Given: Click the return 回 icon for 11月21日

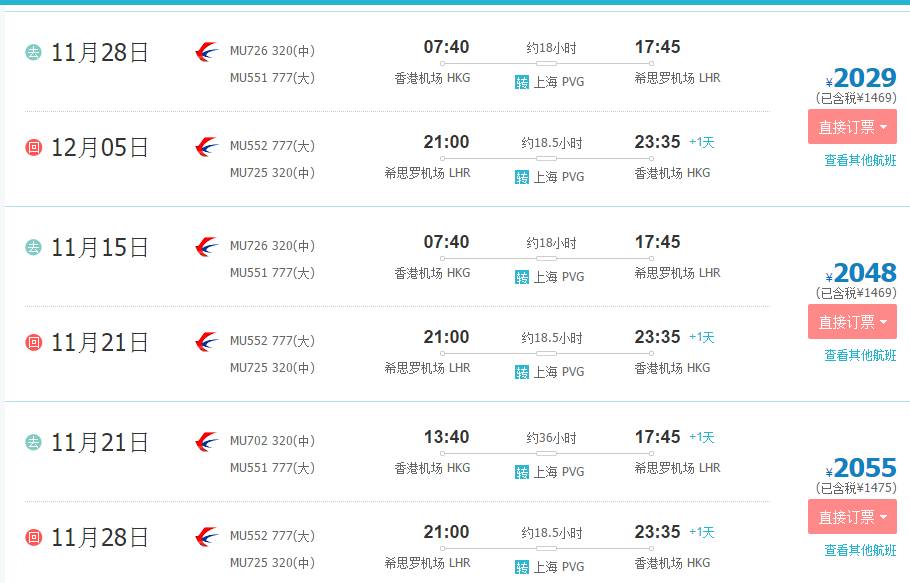Looking at the screenshot, I should (33, 343).
